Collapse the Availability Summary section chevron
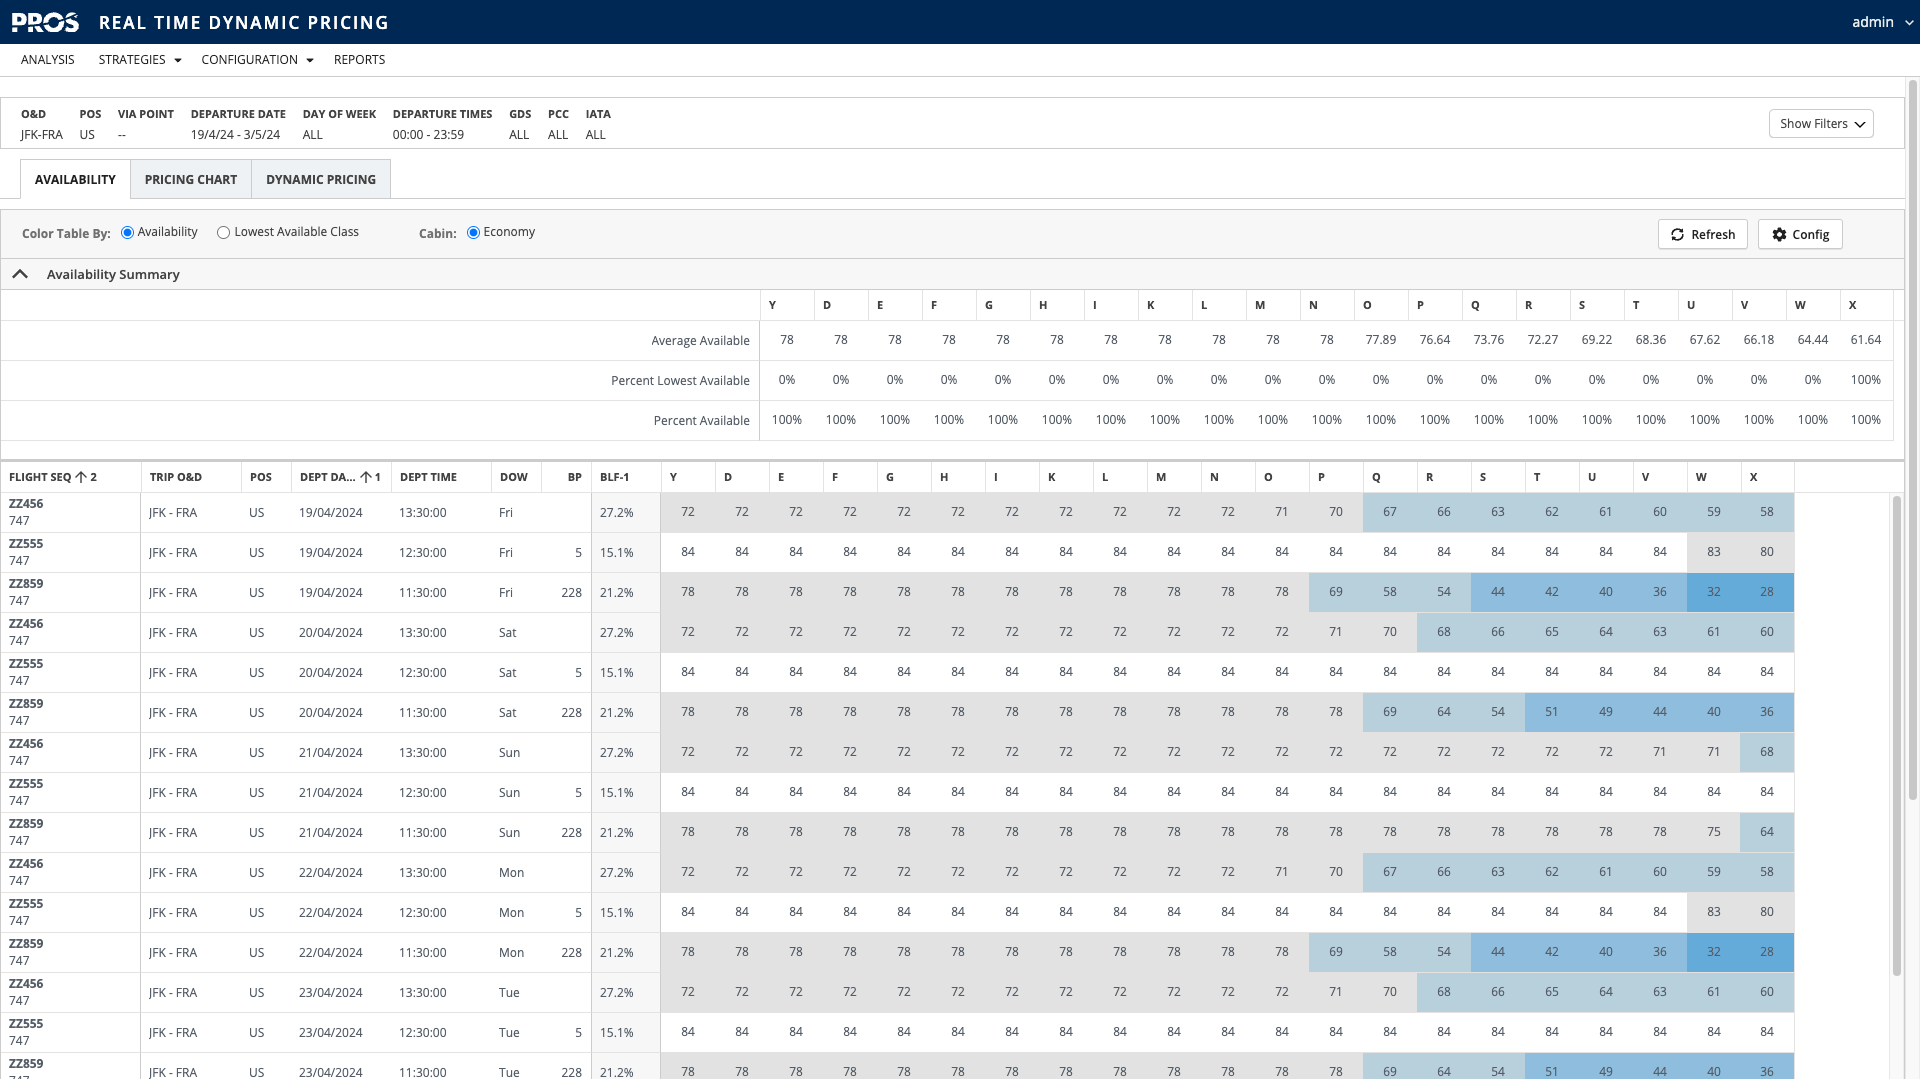The height and width of the screenshot is (1079, 1920). 20,273
